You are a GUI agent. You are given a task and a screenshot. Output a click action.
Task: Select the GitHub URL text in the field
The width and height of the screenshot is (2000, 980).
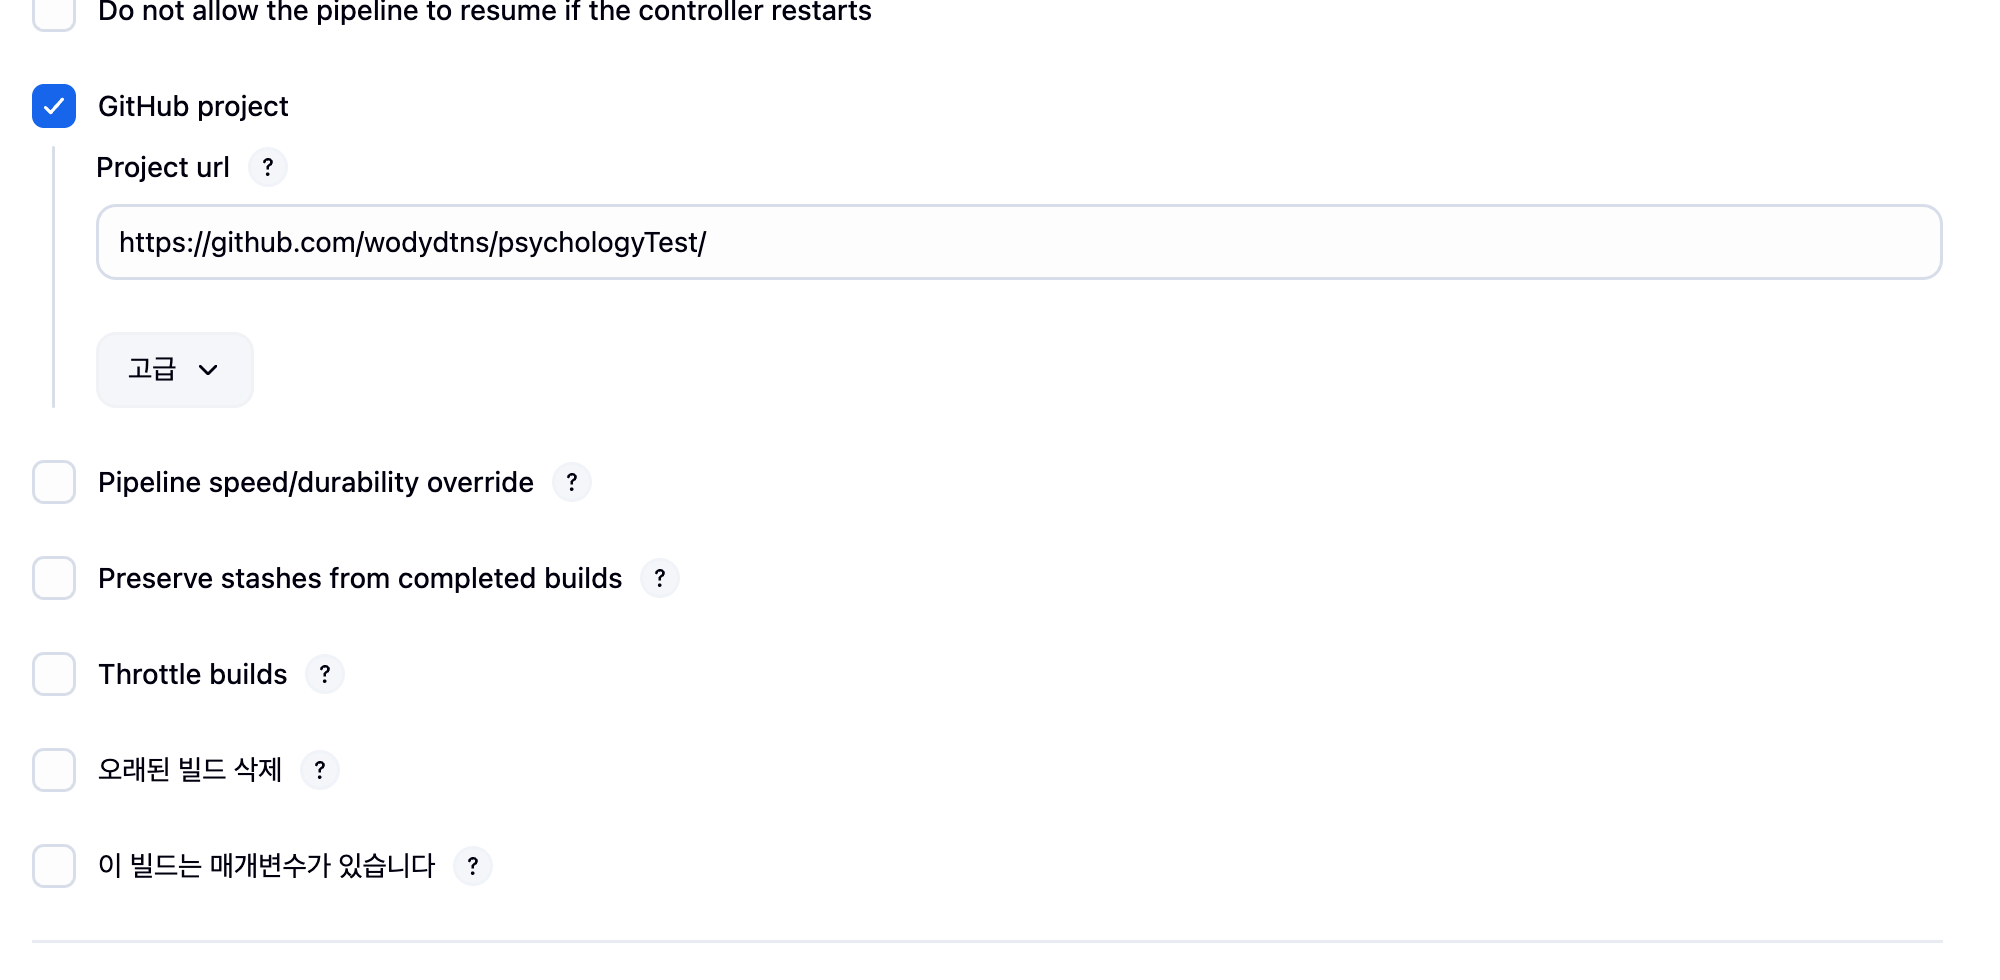pos(412,242)
